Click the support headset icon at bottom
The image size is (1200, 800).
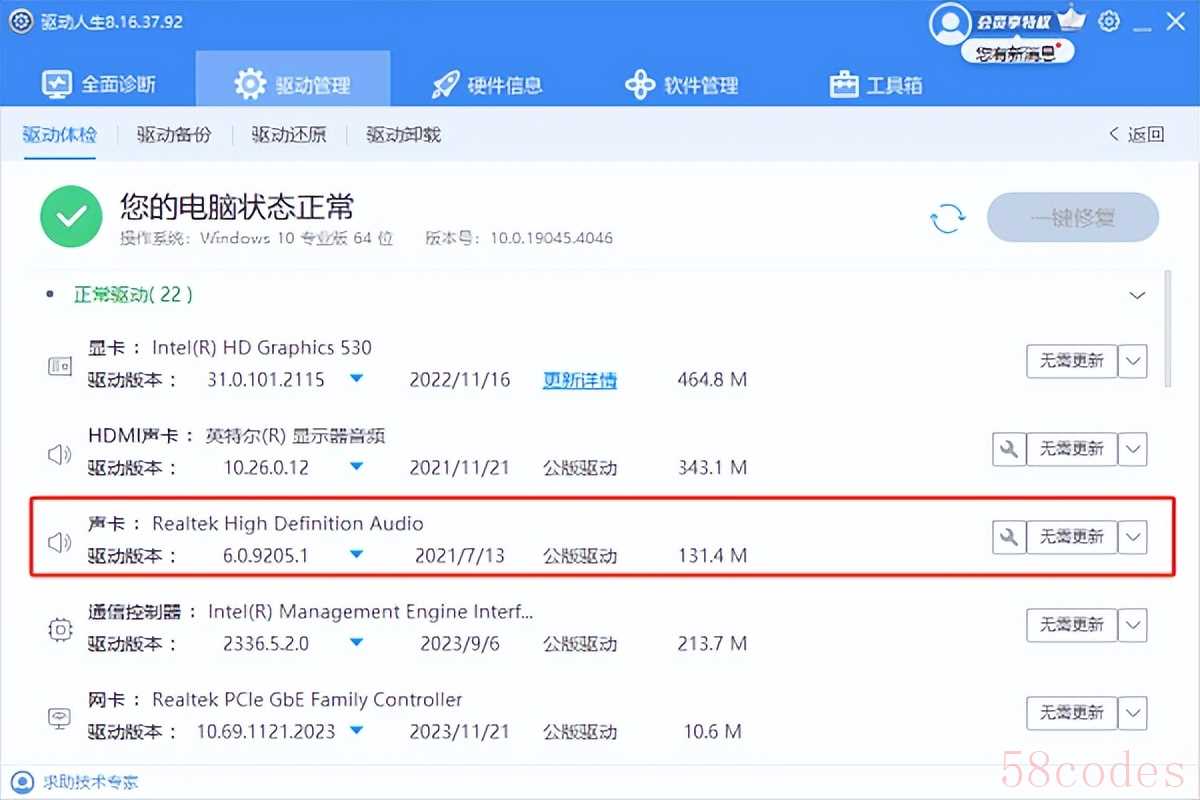pyautogui.click(x=22, y=781)
